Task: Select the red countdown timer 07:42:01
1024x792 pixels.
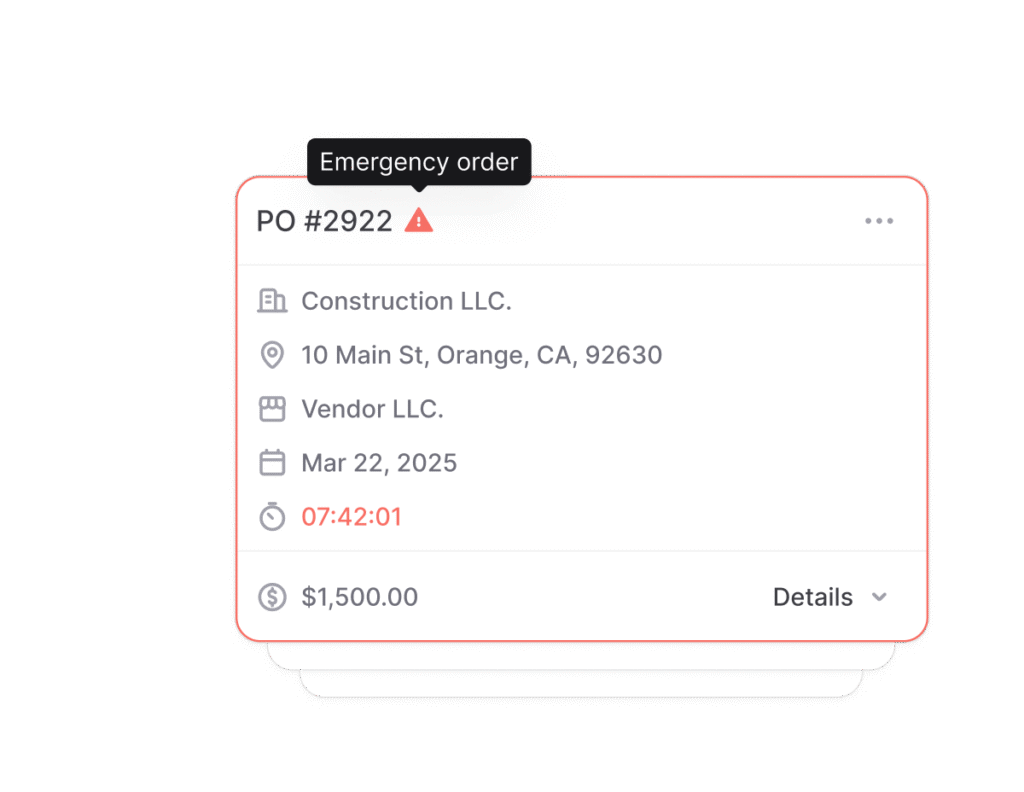Action: (351, 517)
